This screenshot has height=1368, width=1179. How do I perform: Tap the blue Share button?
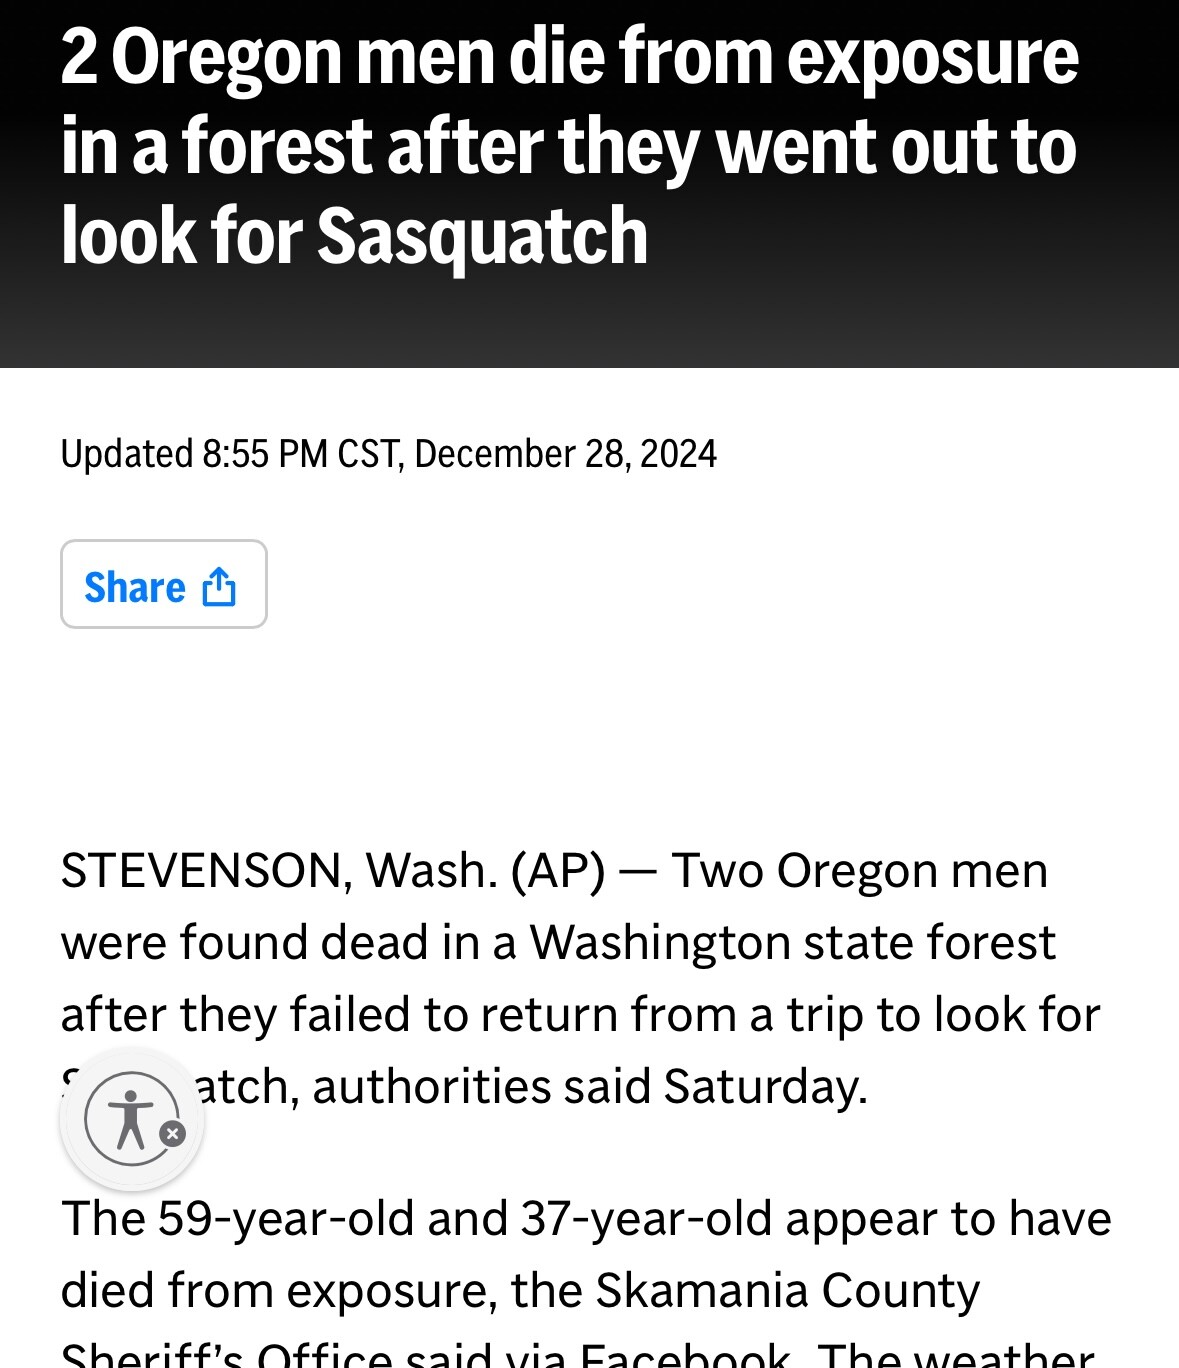[x=163, y=585]
